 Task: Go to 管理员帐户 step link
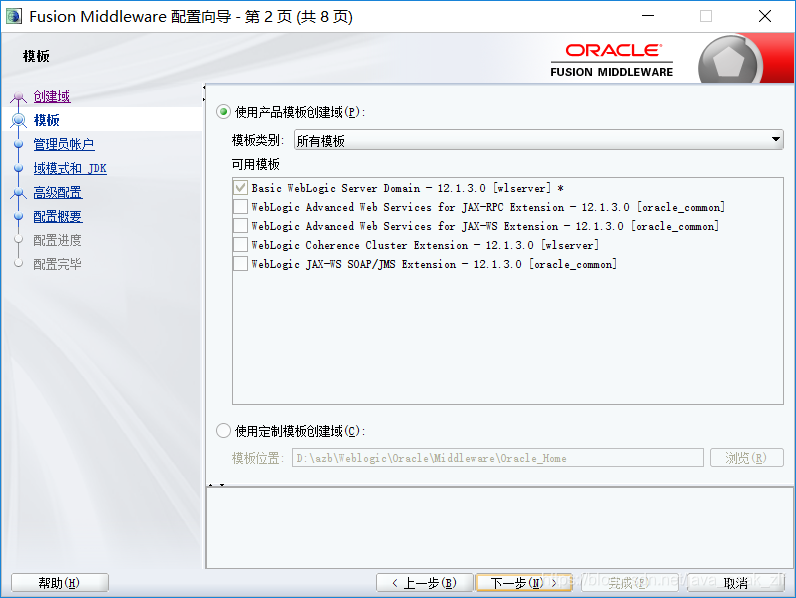pyautogui.click(x=64, y=144)
